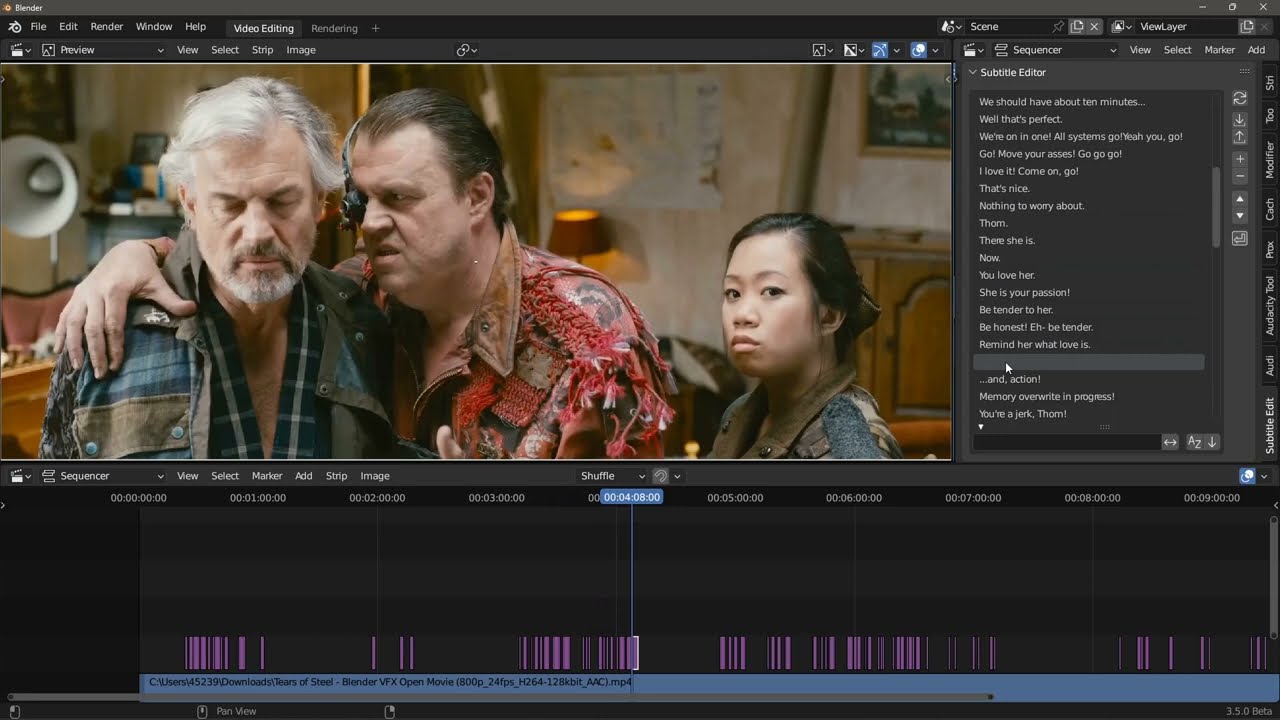Add a new subtitle with the plus icon

[1240, 159]
